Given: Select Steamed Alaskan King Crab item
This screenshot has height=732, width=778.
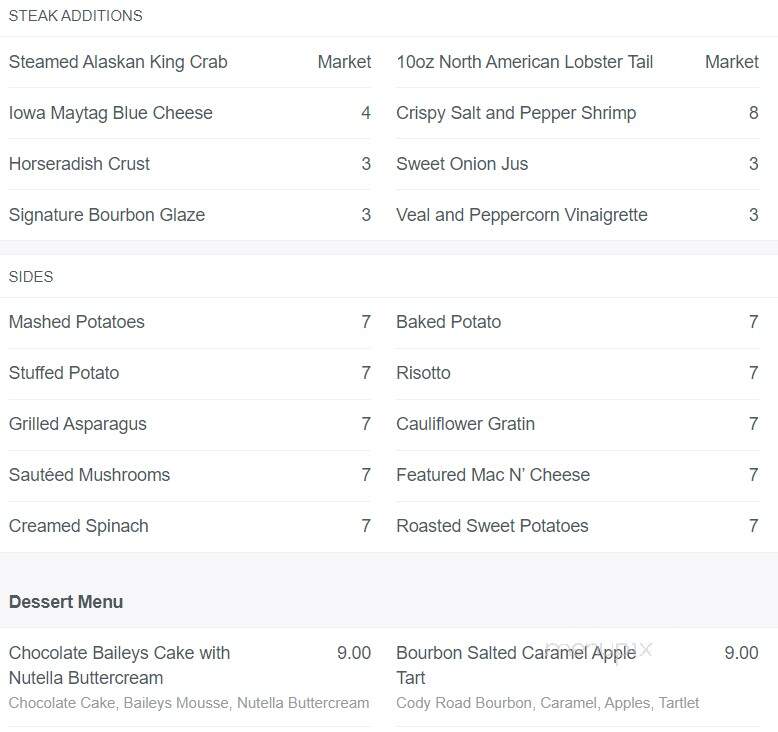Looking at the screenshot, I should coord(118,62).
